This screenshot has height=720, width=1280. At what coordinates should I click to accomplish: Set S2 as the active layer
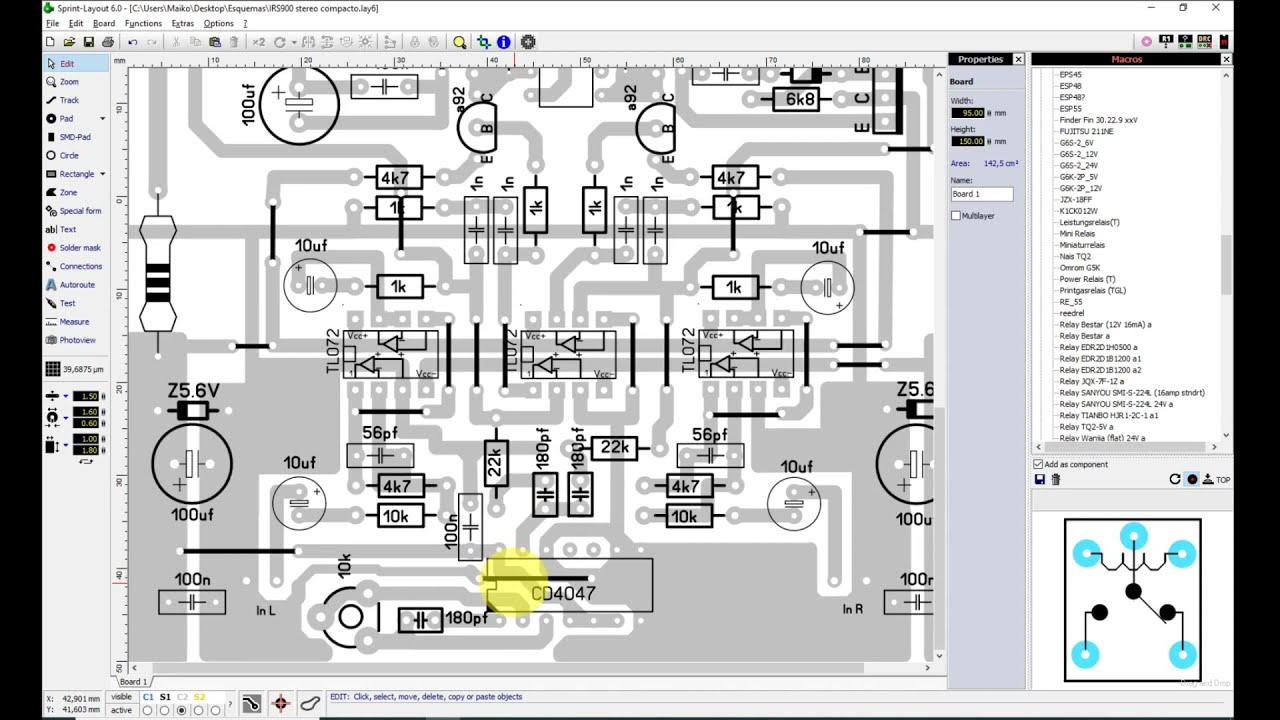pos(199,710)
